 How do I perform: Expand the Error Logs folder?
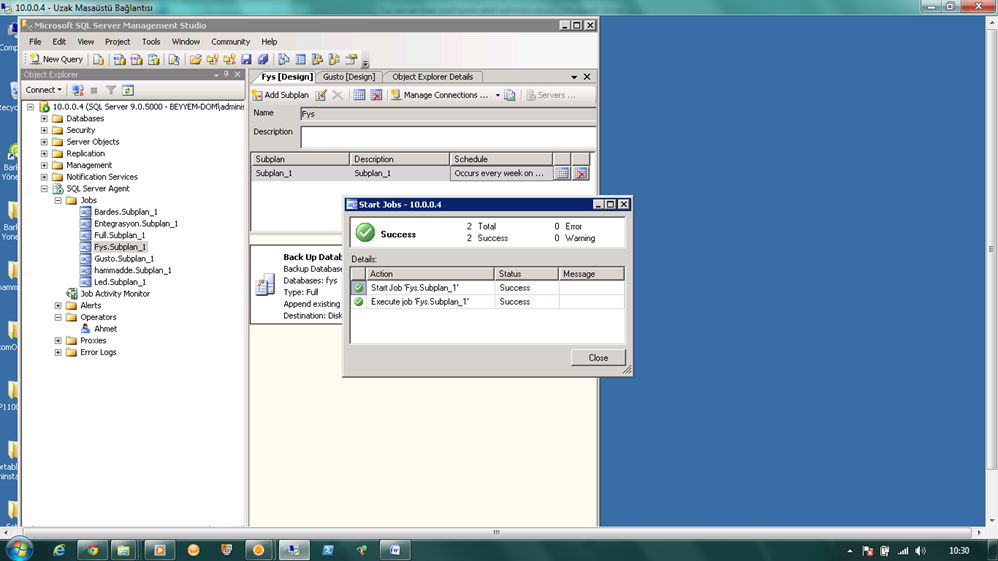coord(58,352)
